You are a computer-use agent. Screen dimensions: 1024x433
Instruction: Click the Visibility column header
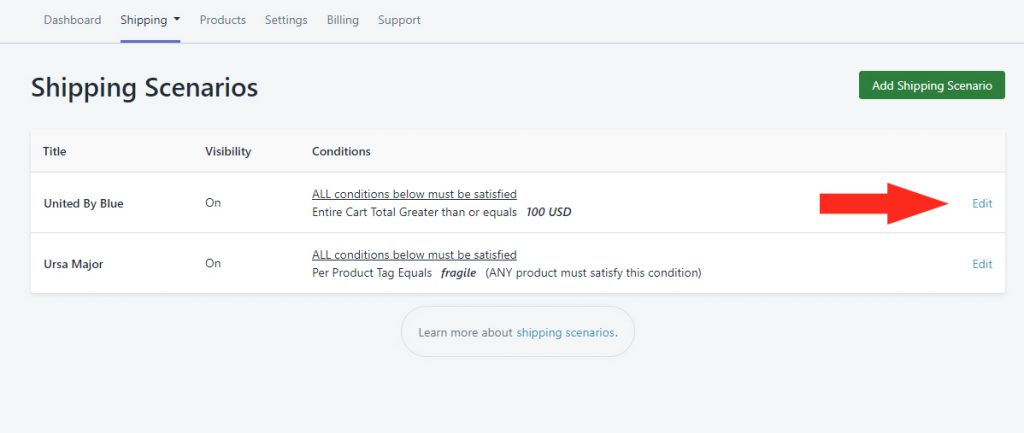tap(228, 152)
